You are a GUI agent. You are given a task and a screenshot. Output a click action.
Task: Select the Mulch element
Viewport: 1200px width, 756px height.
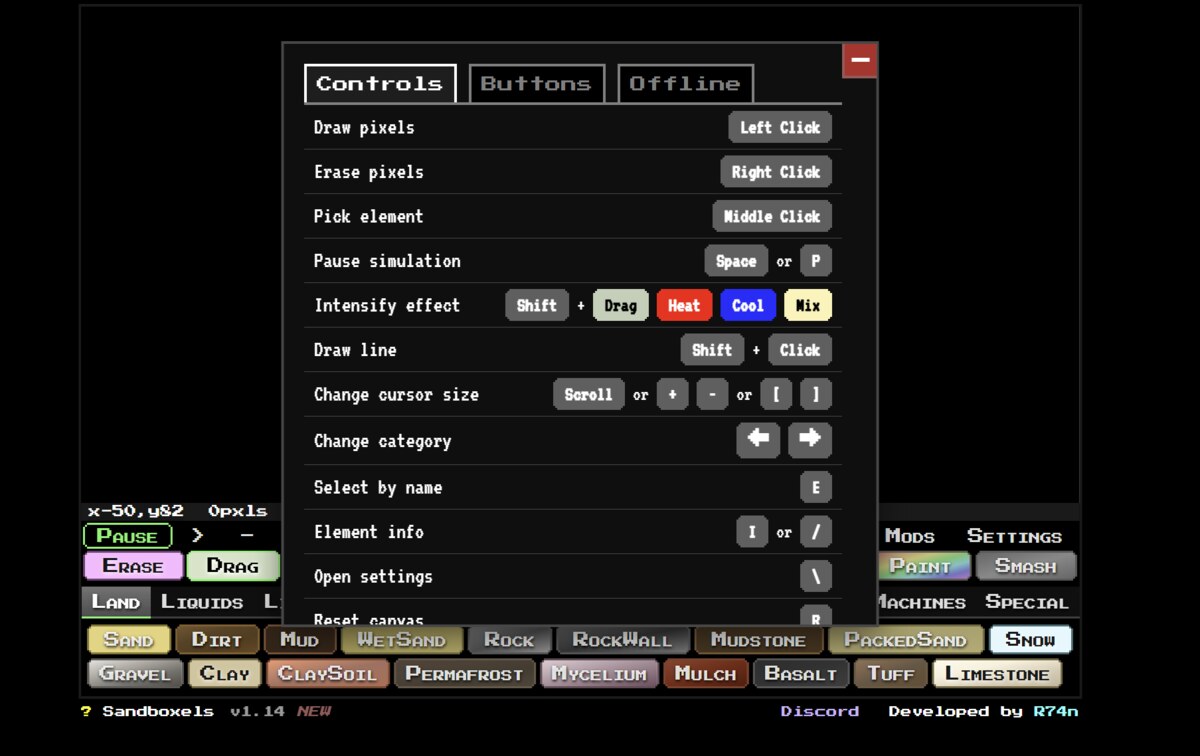coord(705,674)
